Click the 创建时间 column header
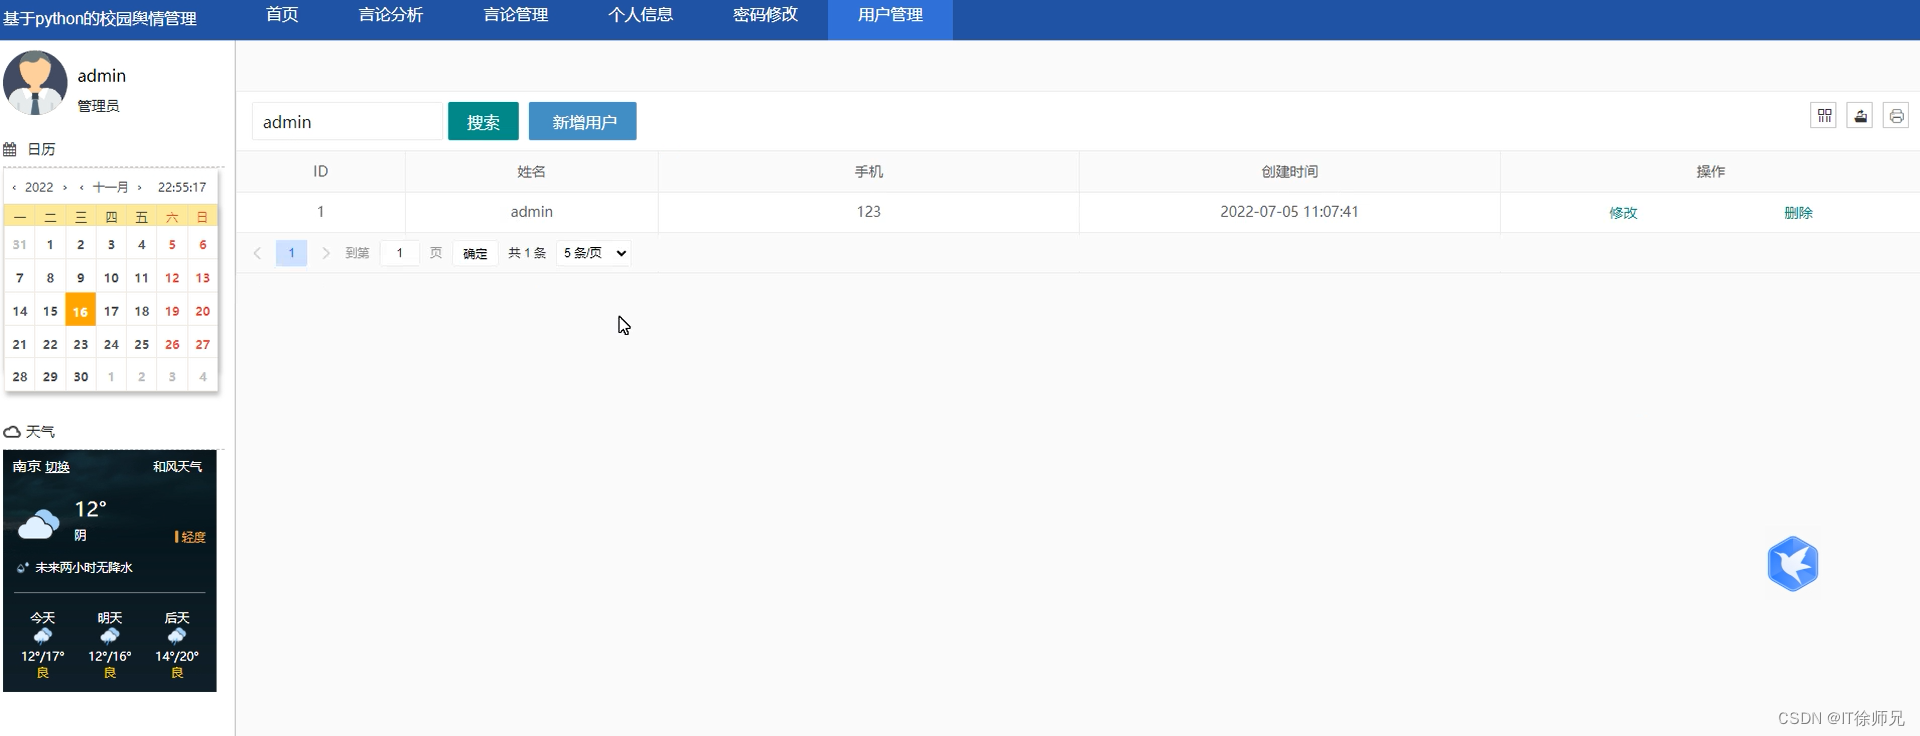 point(1289,172)
